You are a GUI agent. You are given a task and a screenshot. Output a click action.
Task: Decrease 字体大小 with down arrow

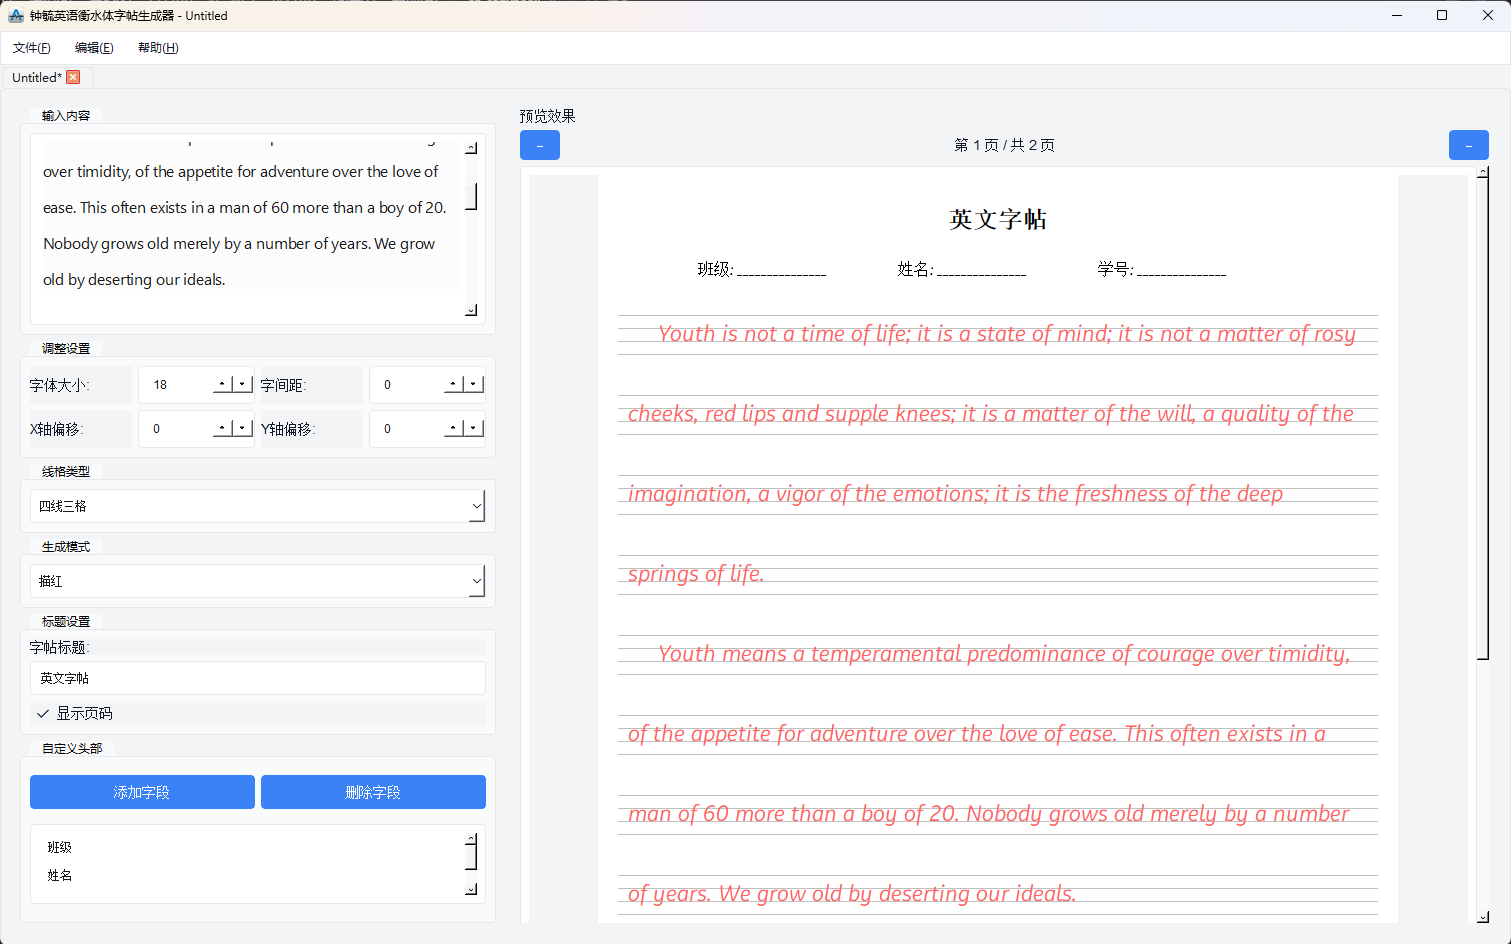pyautogui.click(x=242, y=385)
